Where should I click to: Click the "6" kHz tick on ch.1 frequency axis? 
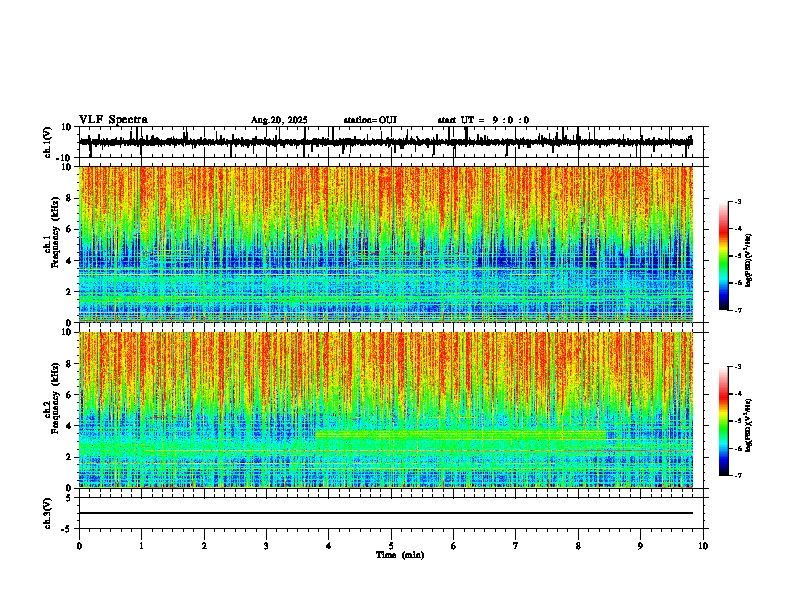69,229
